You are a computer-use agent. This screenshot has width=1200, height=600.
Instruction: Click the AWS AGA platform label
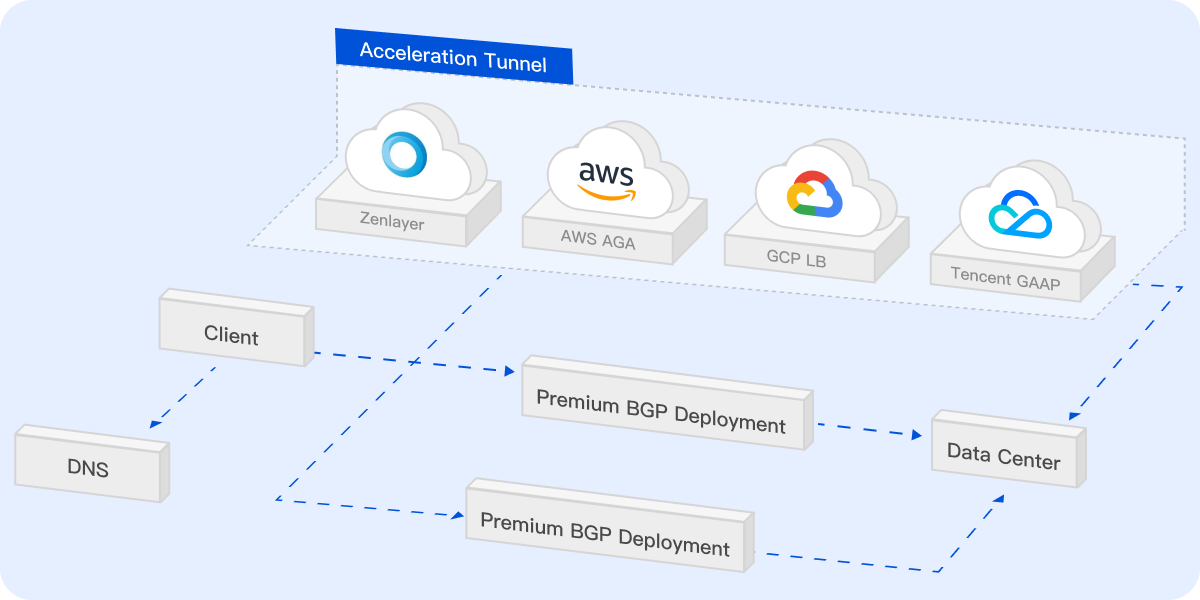[x=597, y=242]
